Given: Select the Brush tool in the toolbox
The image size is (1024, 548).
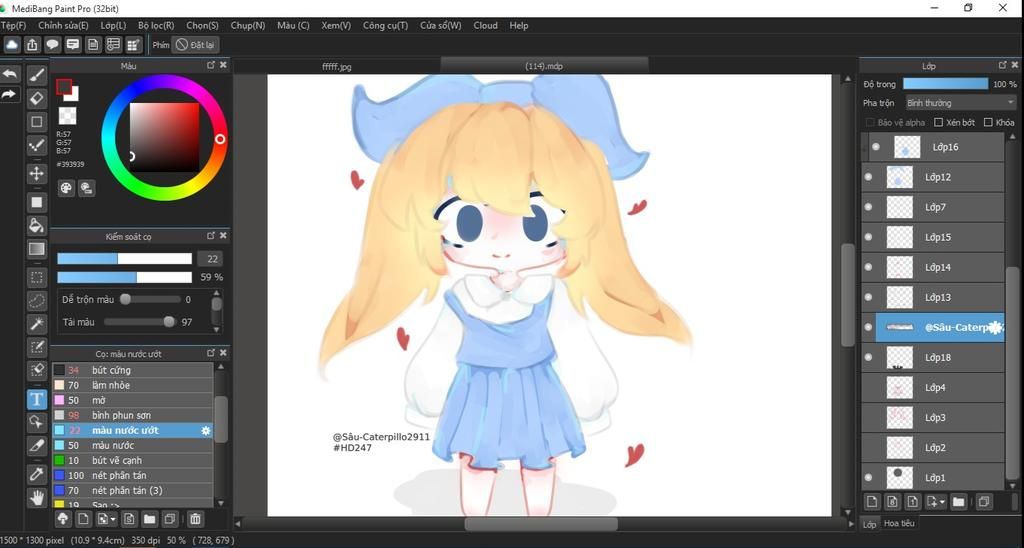Looking at the screenshot, I should pyautogui.click(x=37, y=74).
